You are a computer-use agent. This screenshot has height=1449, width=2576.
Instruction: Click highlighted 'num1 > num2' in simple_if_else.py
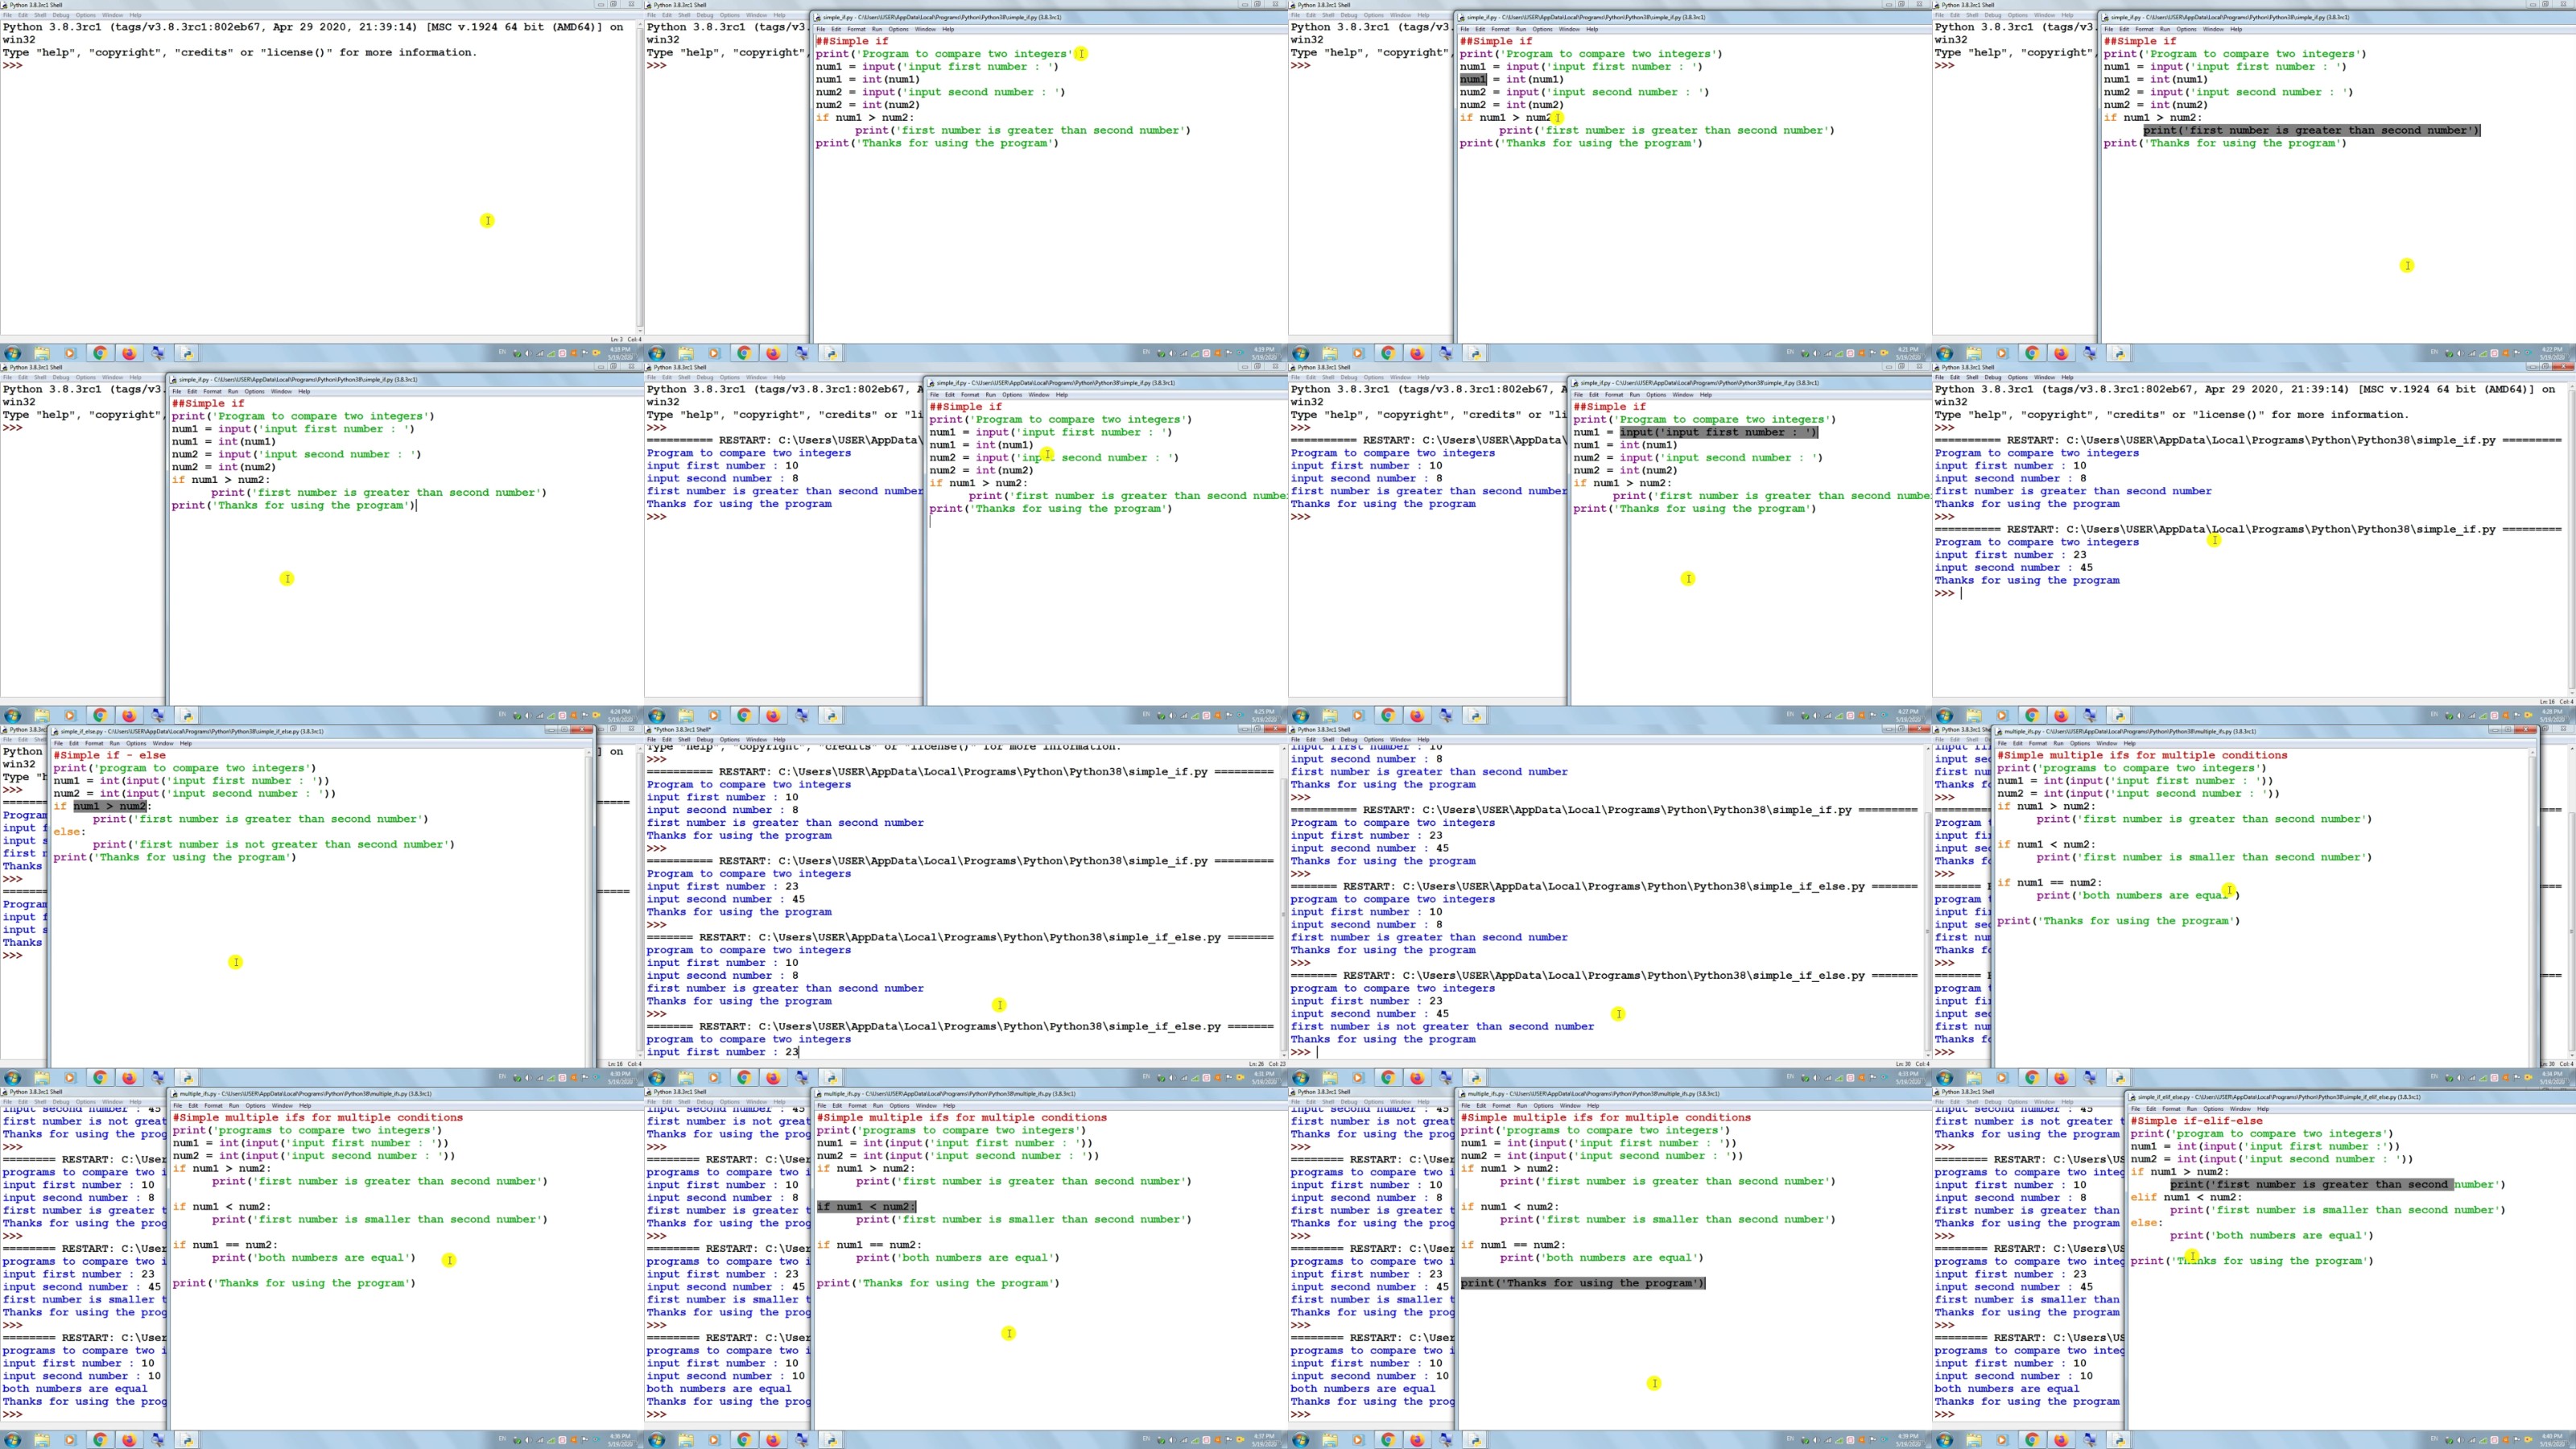click(110, 806)
